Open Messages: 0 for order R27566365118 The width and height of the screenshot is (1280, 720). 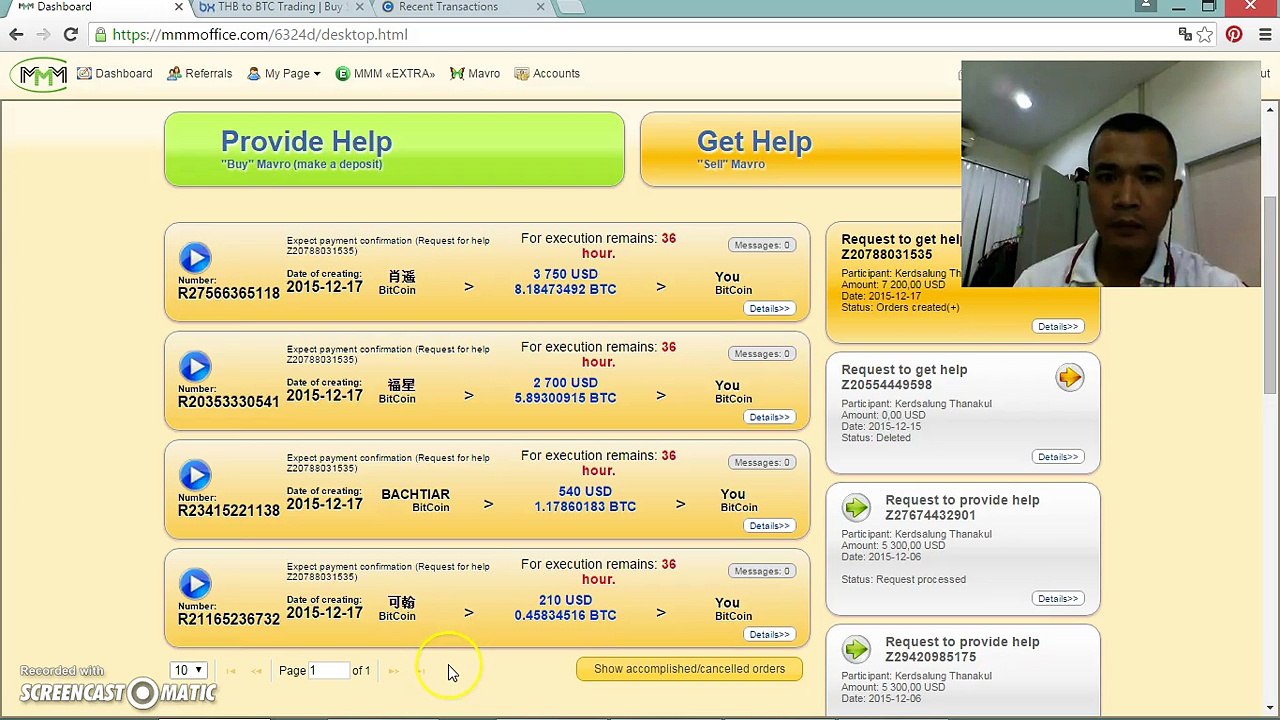tap(761, 245)
